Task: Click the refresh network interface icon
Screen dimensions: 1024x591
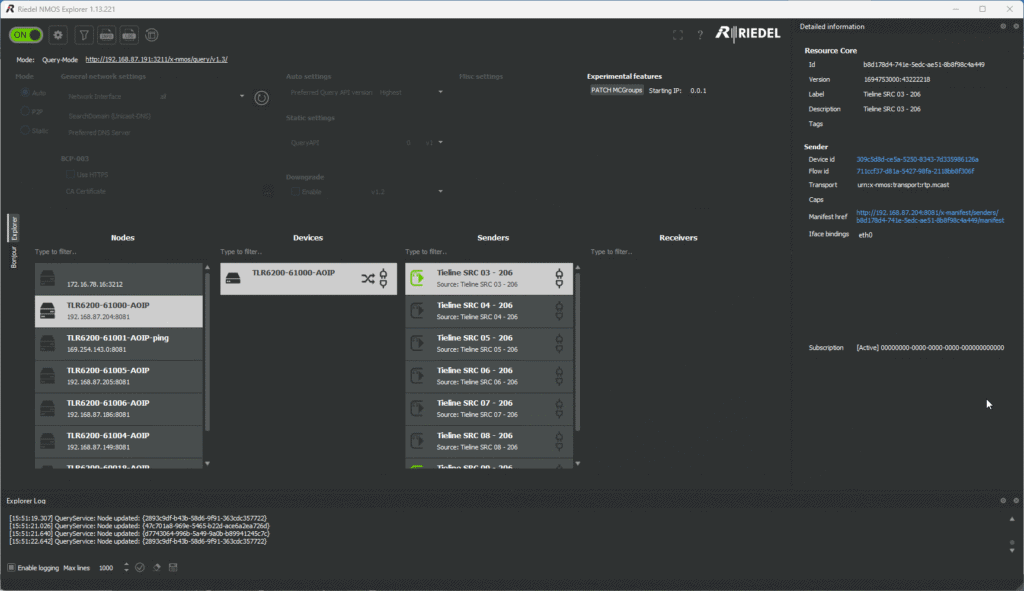Action: [261, 97]
